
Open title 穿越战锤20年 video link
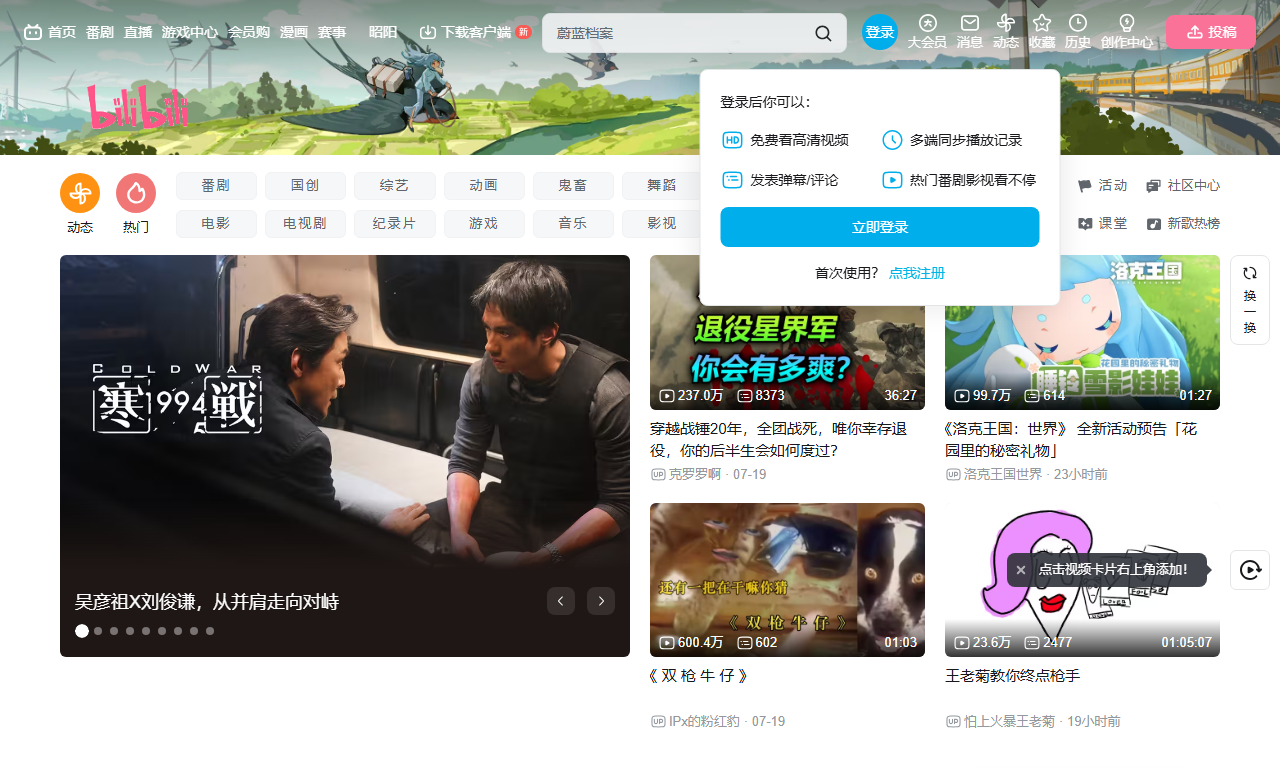(x=779, y=440)
